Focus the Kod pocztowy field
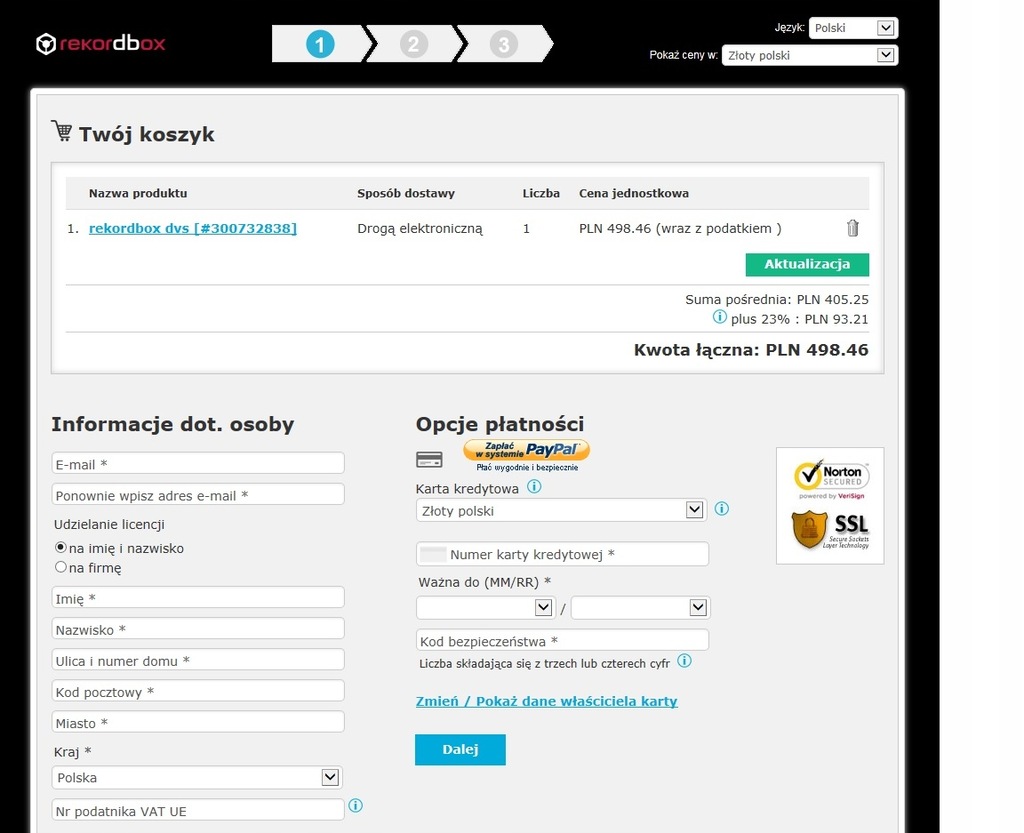Image resolution: width=1024 pixels, height=833 pixels. (x=198, y=691)
